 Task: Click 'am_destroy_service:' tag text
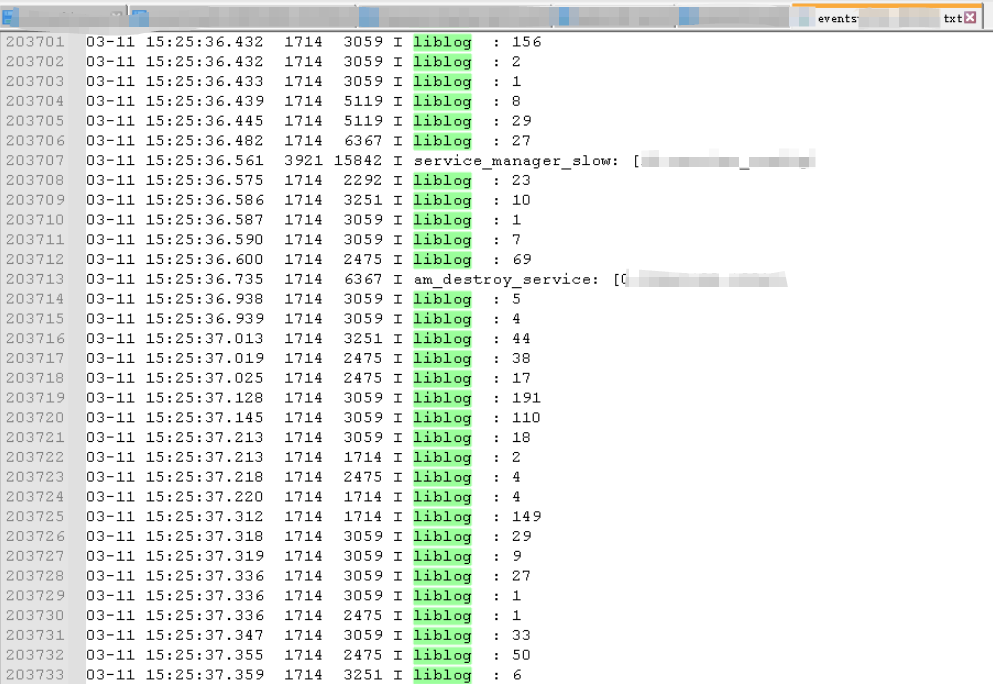point(506,279)
